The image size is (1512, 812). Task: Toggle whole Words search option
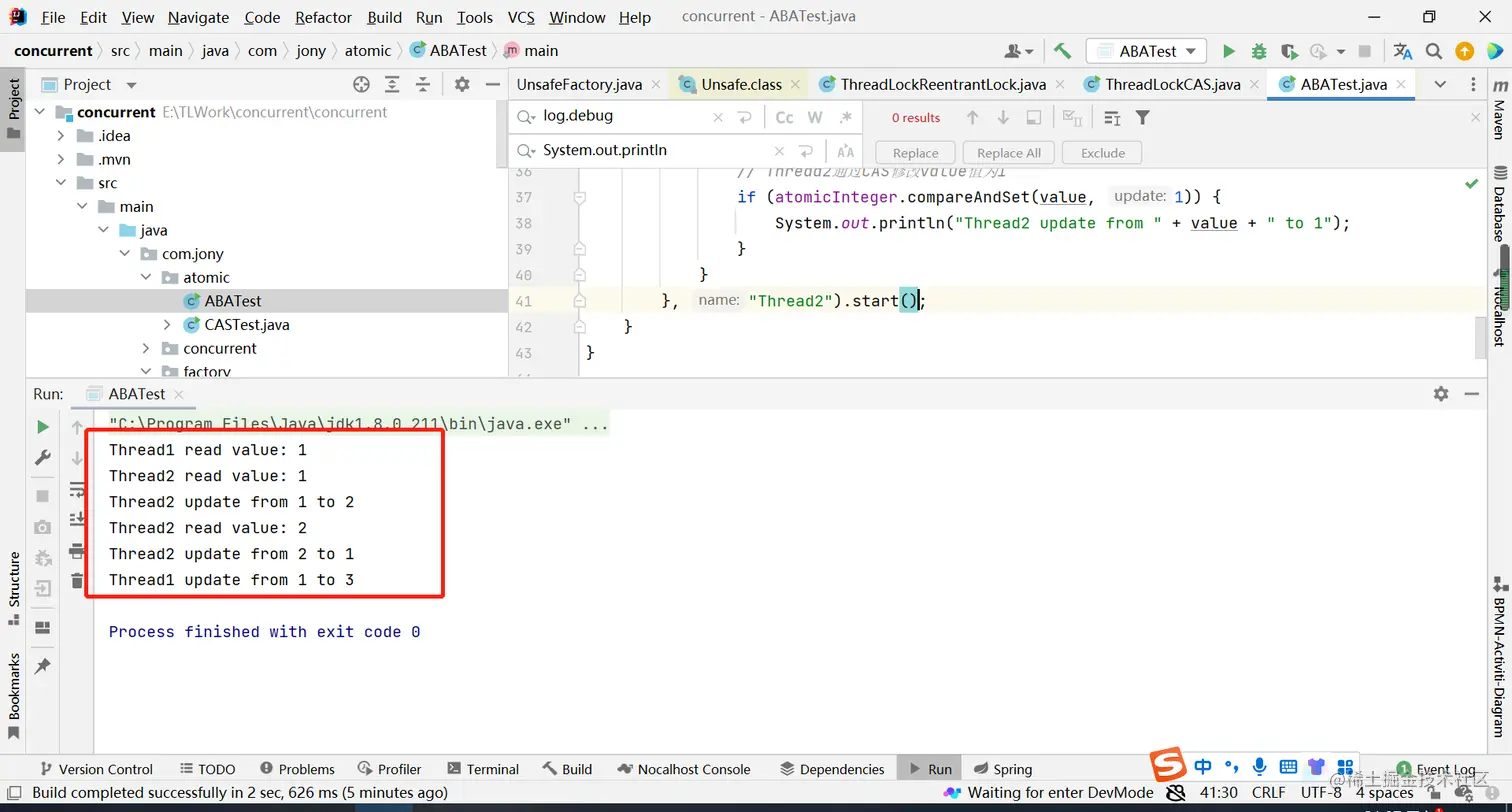coord(815,118)
